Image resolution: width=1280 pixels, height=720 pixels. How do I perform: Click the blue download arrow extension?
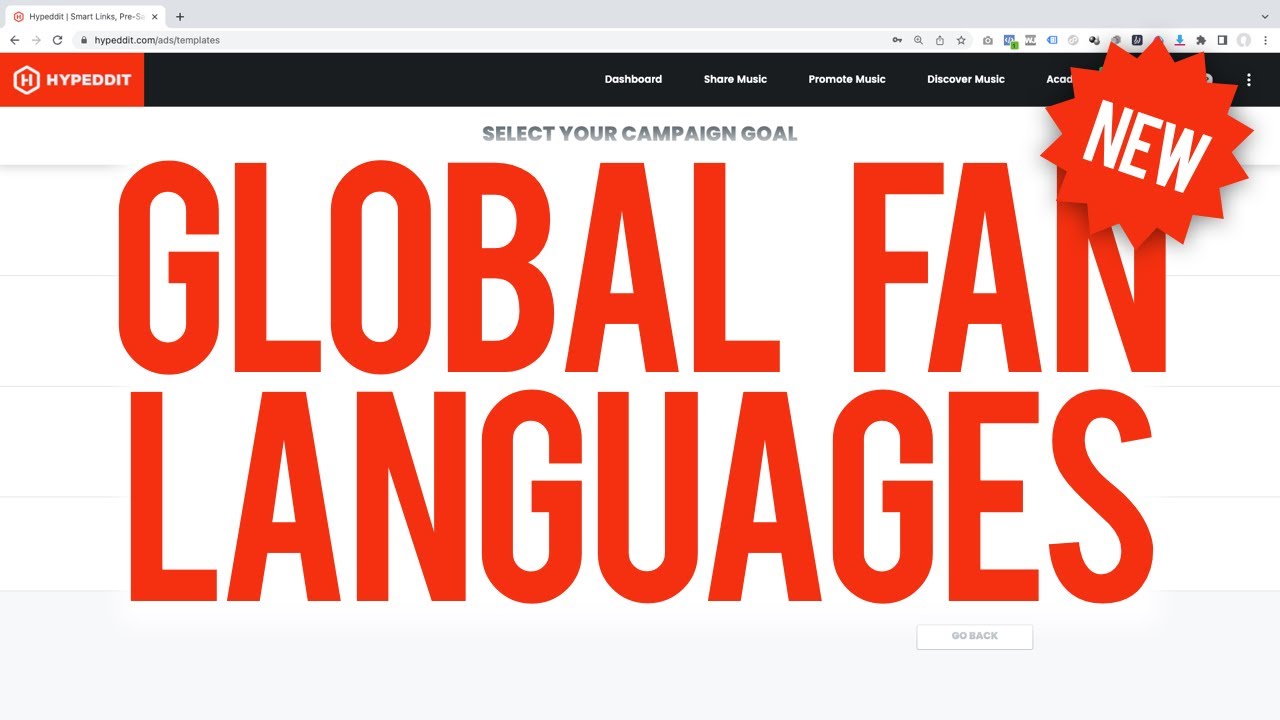click(1180, 40)
